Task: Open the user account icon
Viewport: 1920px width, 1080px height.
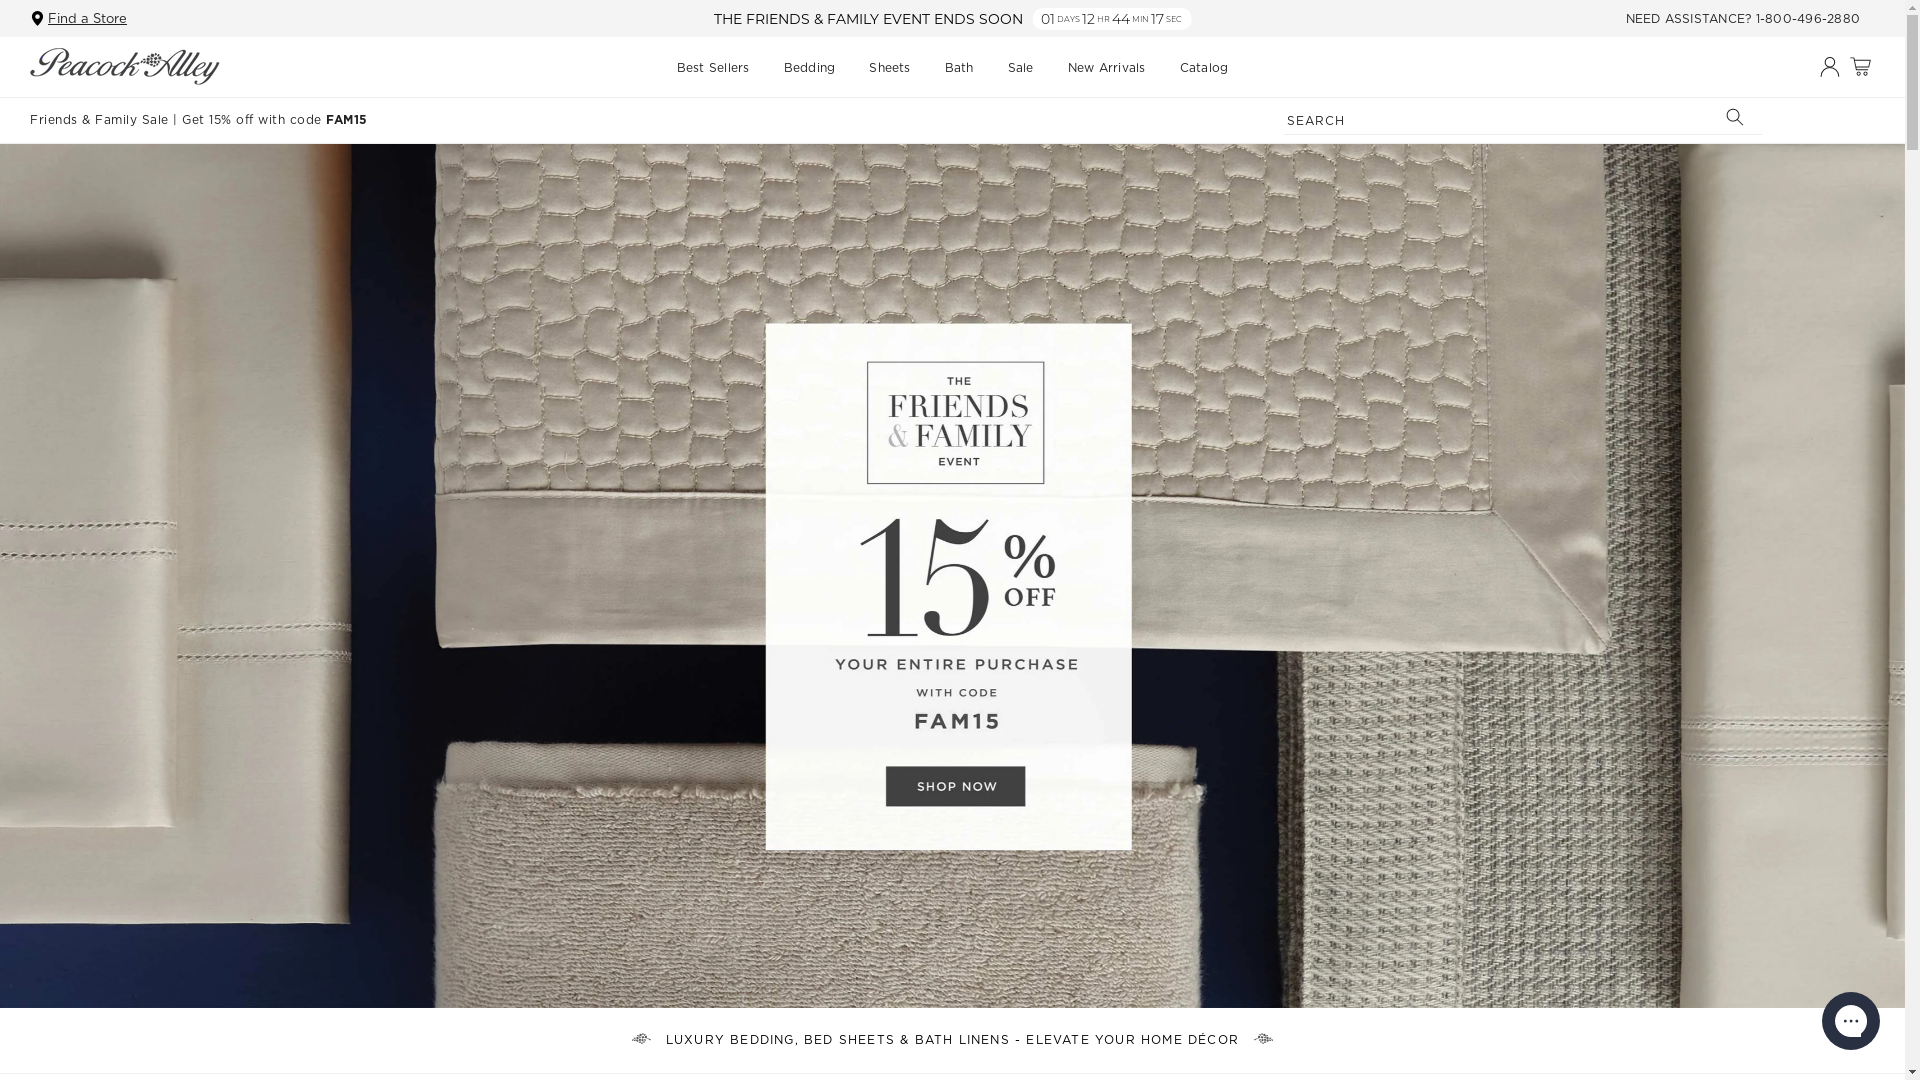Action: (x=1829, y=67)
